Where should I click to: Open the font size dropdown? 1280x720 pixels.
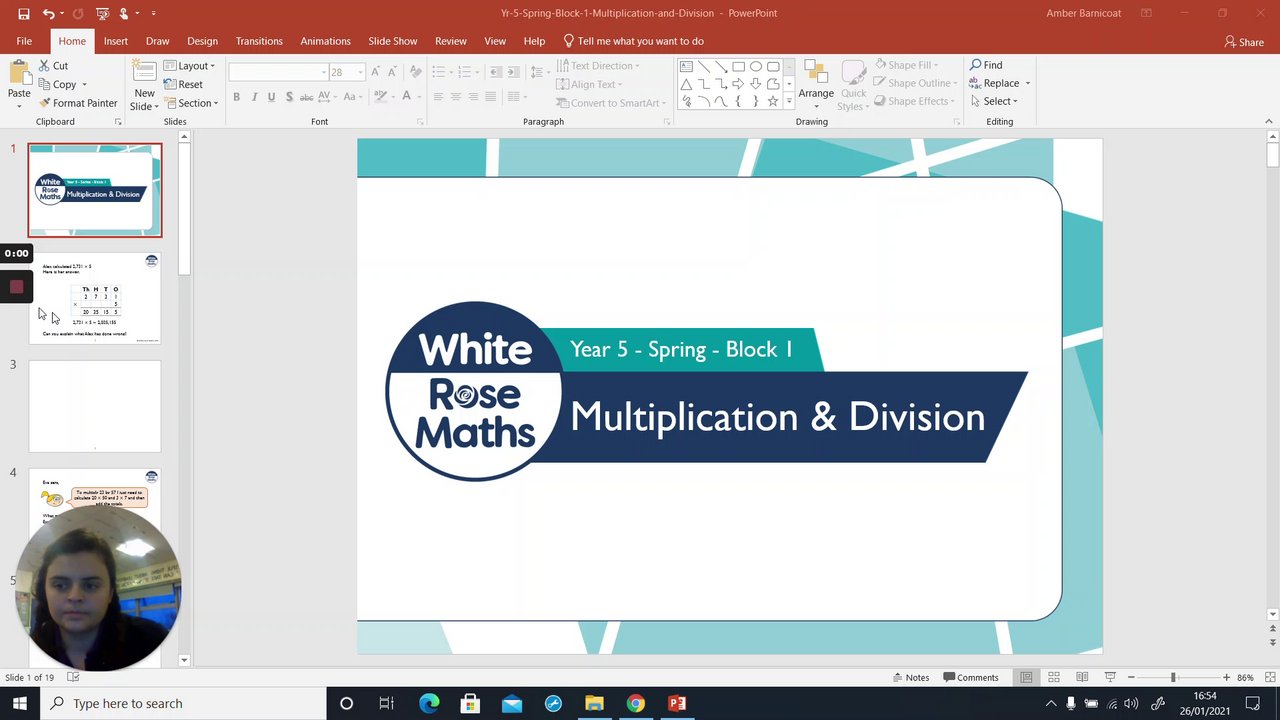(x=360, y=72)
